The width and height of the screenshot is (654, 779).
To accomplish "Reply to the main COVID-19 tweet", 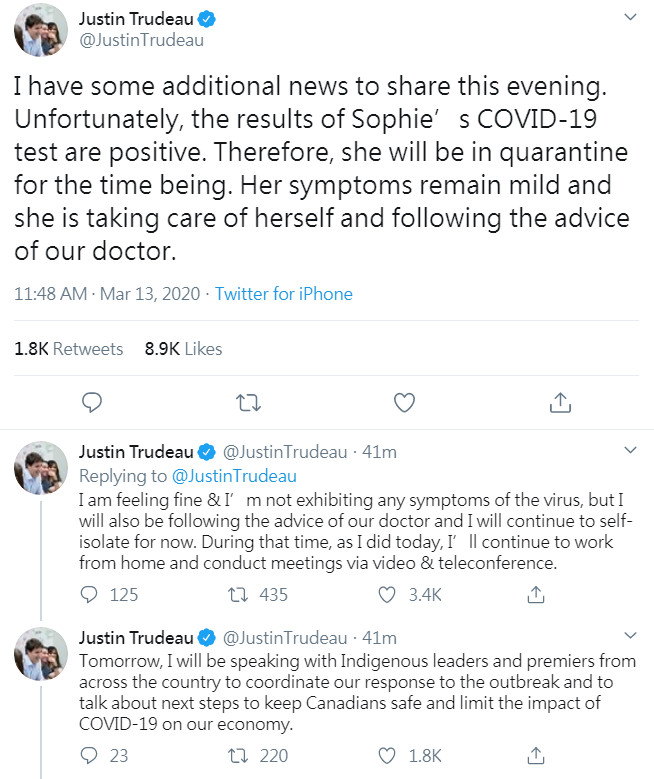I will coord(93,402).
